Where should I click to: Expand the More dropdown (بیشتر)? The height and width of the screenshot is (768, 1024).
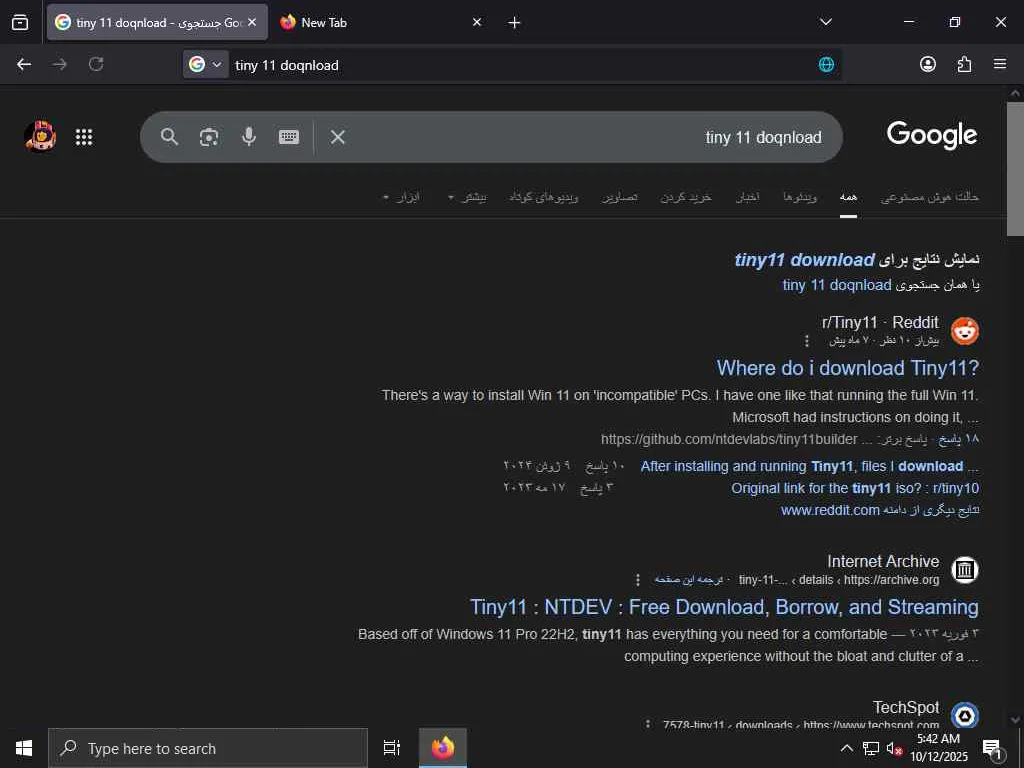pyautogui.click(x=467, y=197)
